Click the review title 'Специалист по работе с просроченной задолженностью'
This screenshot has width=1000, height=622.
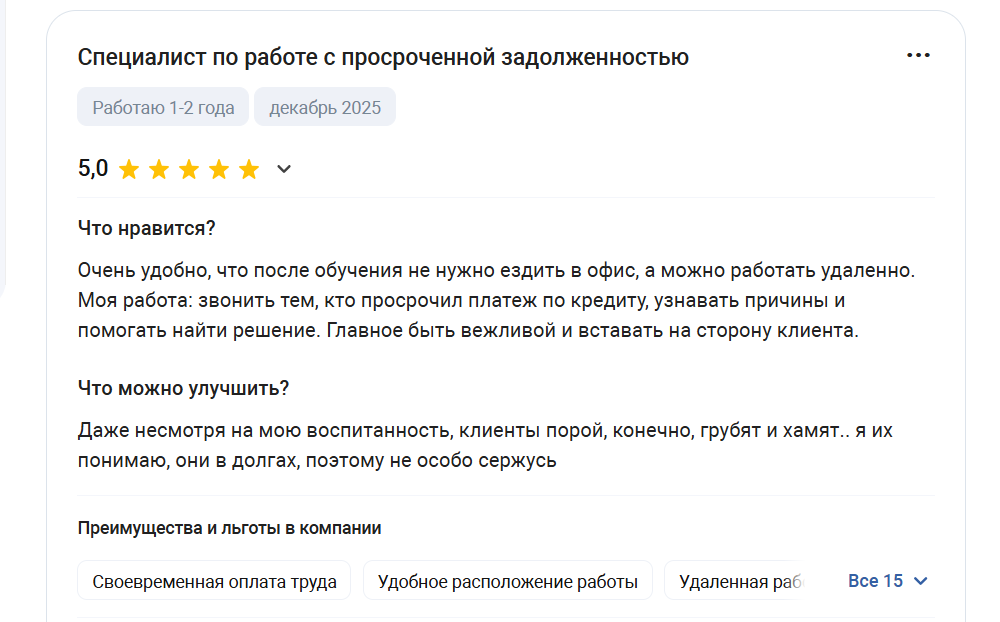point(383,57)
